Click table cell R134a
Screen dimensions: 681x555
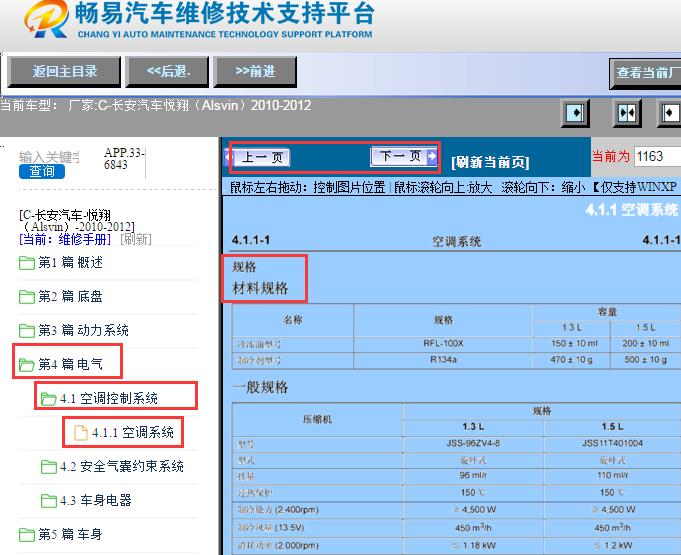click(443, 360)
